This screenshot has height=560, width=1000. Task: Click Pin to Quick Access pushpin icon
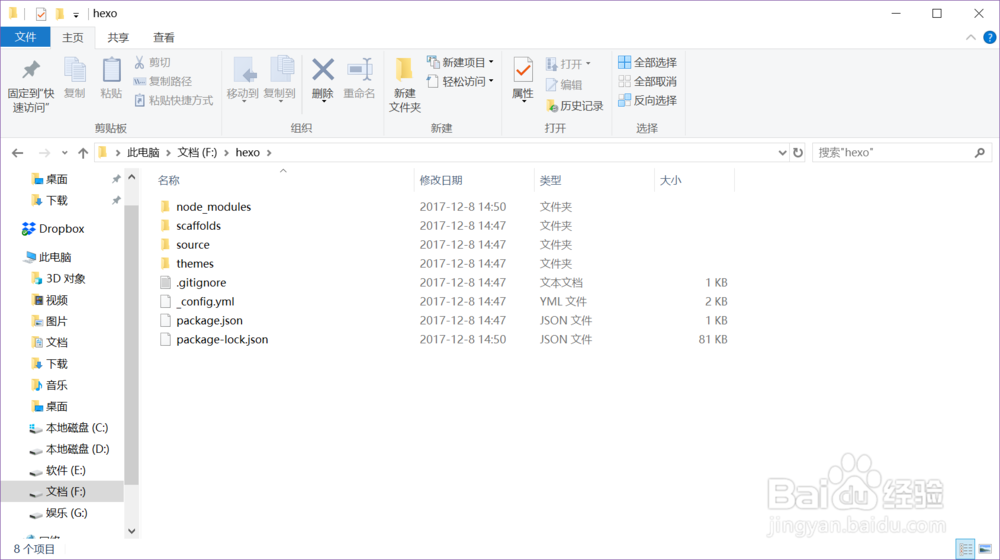31,70
